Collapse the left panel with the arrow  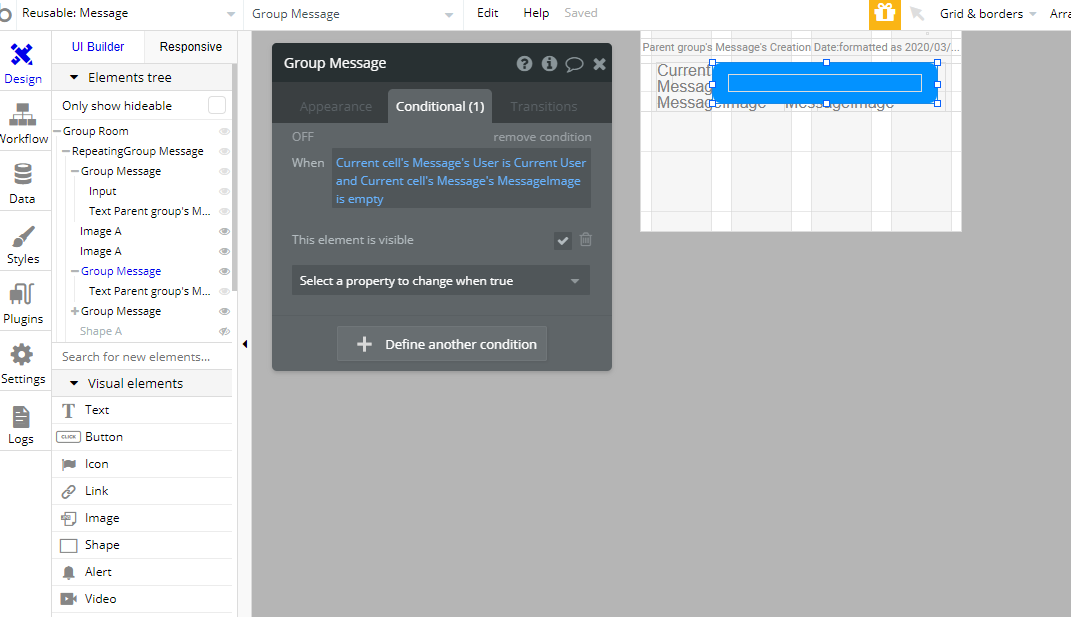[x=245, y=344]
